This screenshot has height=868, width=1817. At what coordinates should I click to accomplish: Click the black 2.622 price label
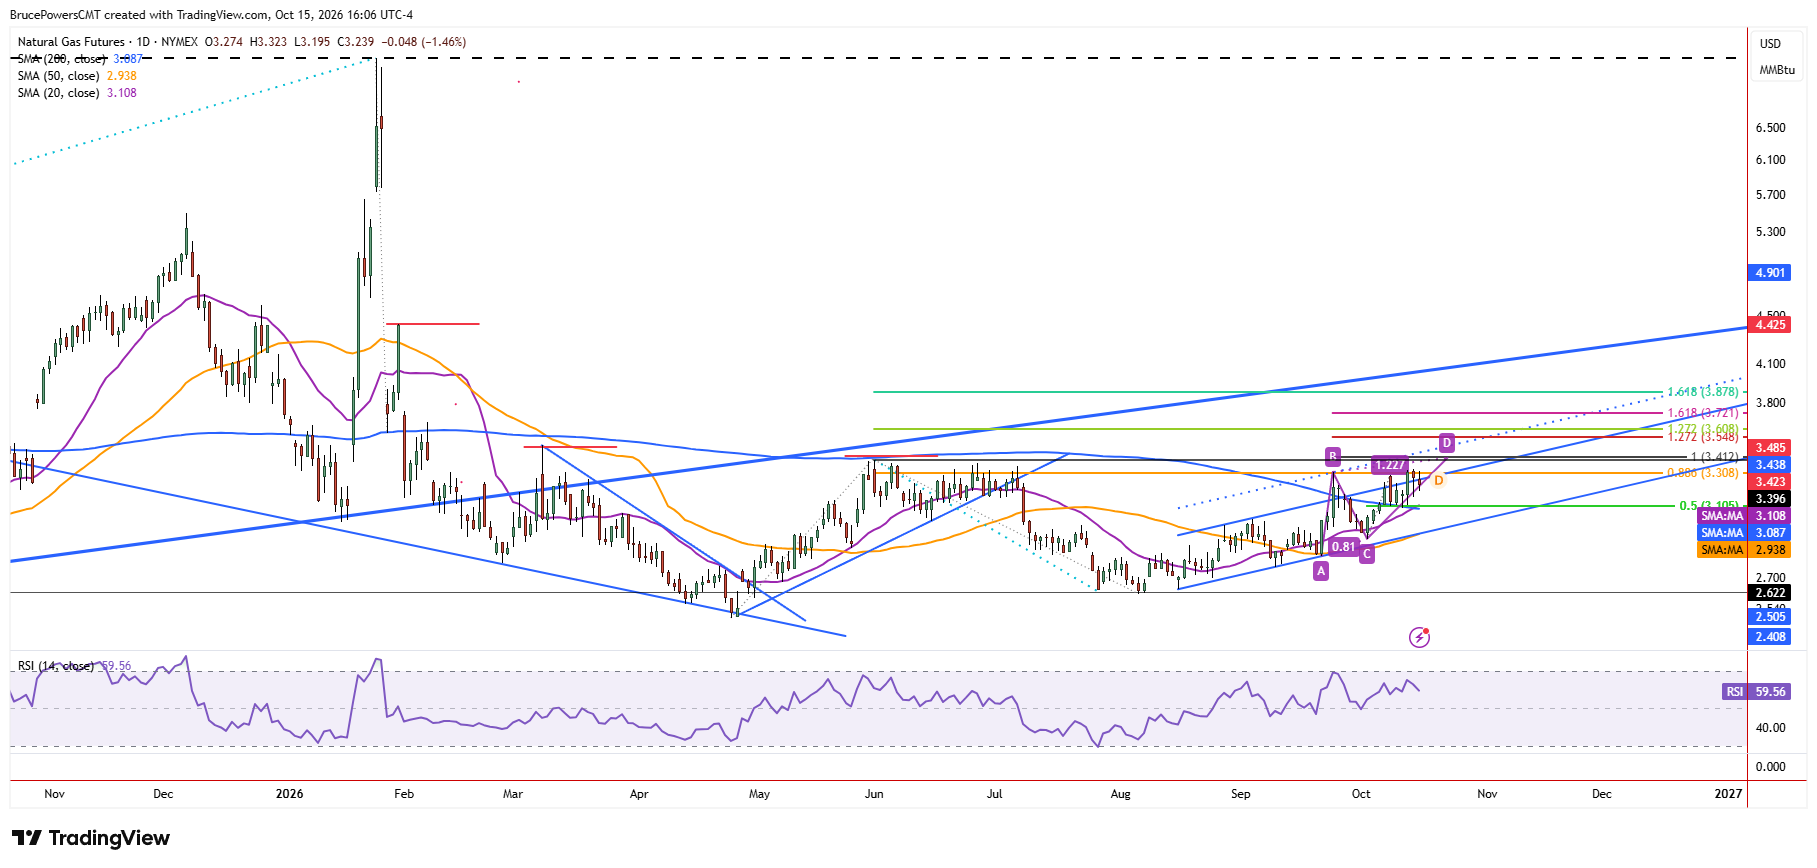[1768, 593]
